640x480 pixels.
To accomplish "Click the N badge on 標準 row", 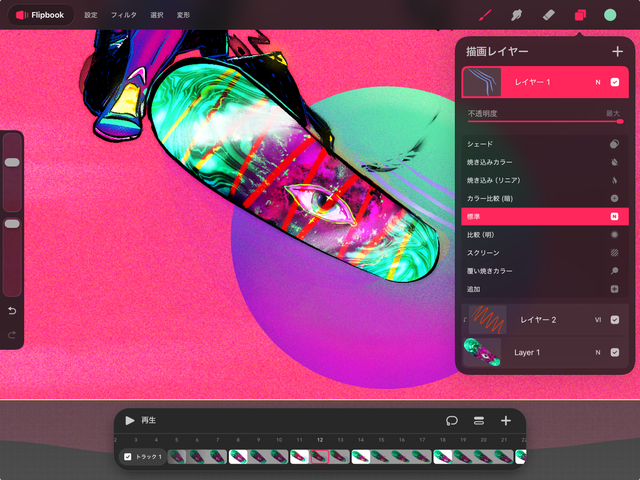I will coord(614,216).
